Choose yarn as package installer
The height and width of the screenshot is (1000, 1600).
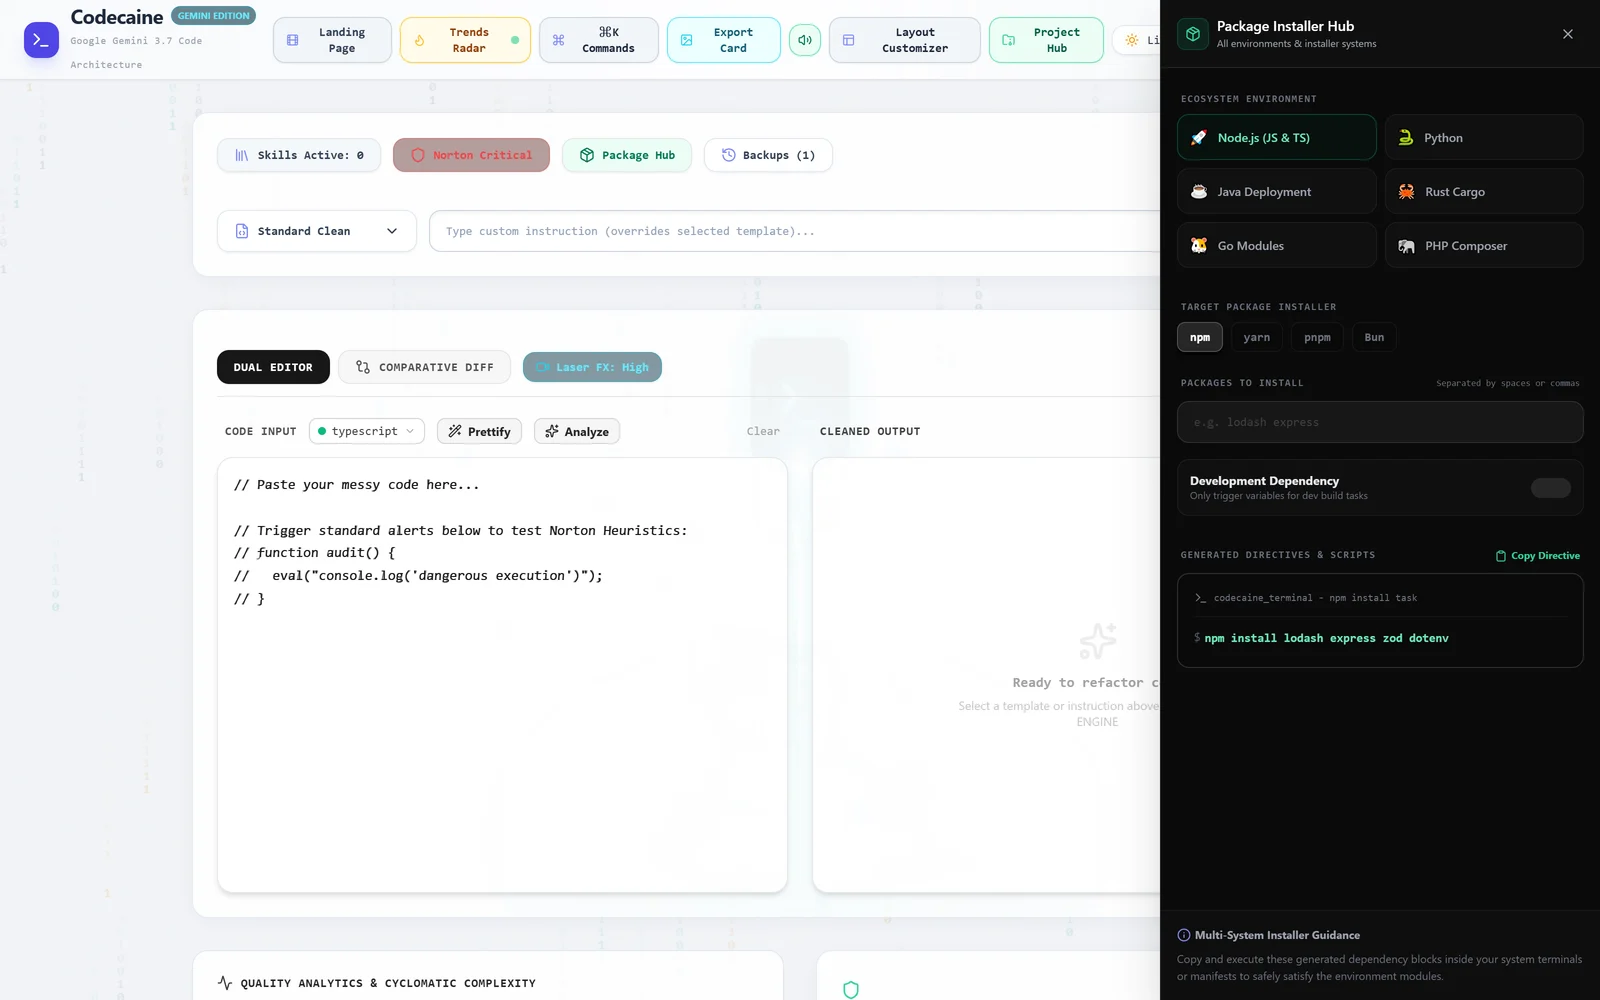point(1257,337)
